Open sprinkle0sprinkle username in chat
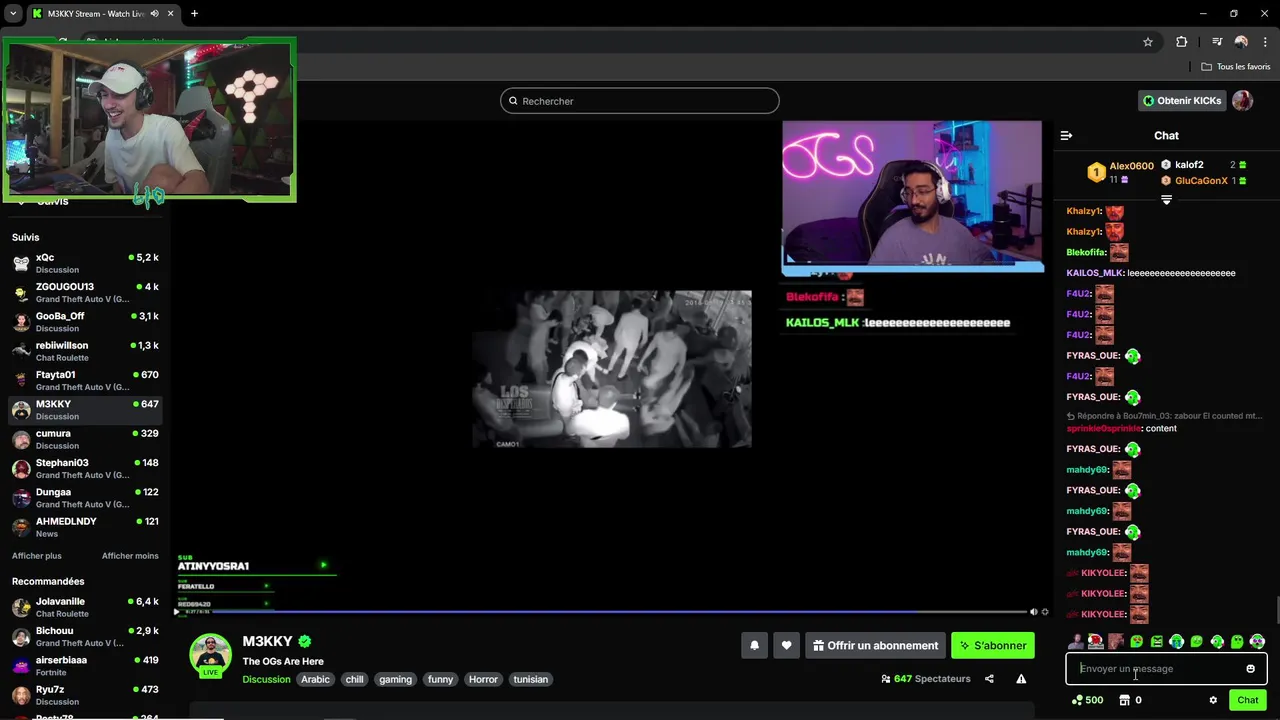1280x720 pixels. point(1103,428)
